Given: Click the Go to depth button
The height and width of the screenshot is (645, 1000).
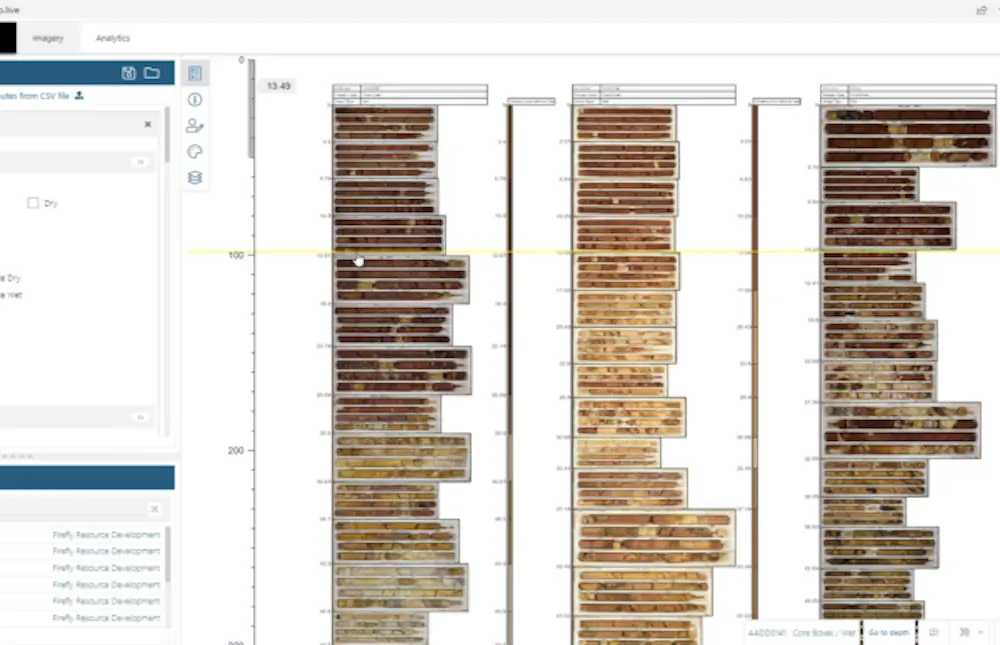Looking at the screenshot, I should 889,633.
